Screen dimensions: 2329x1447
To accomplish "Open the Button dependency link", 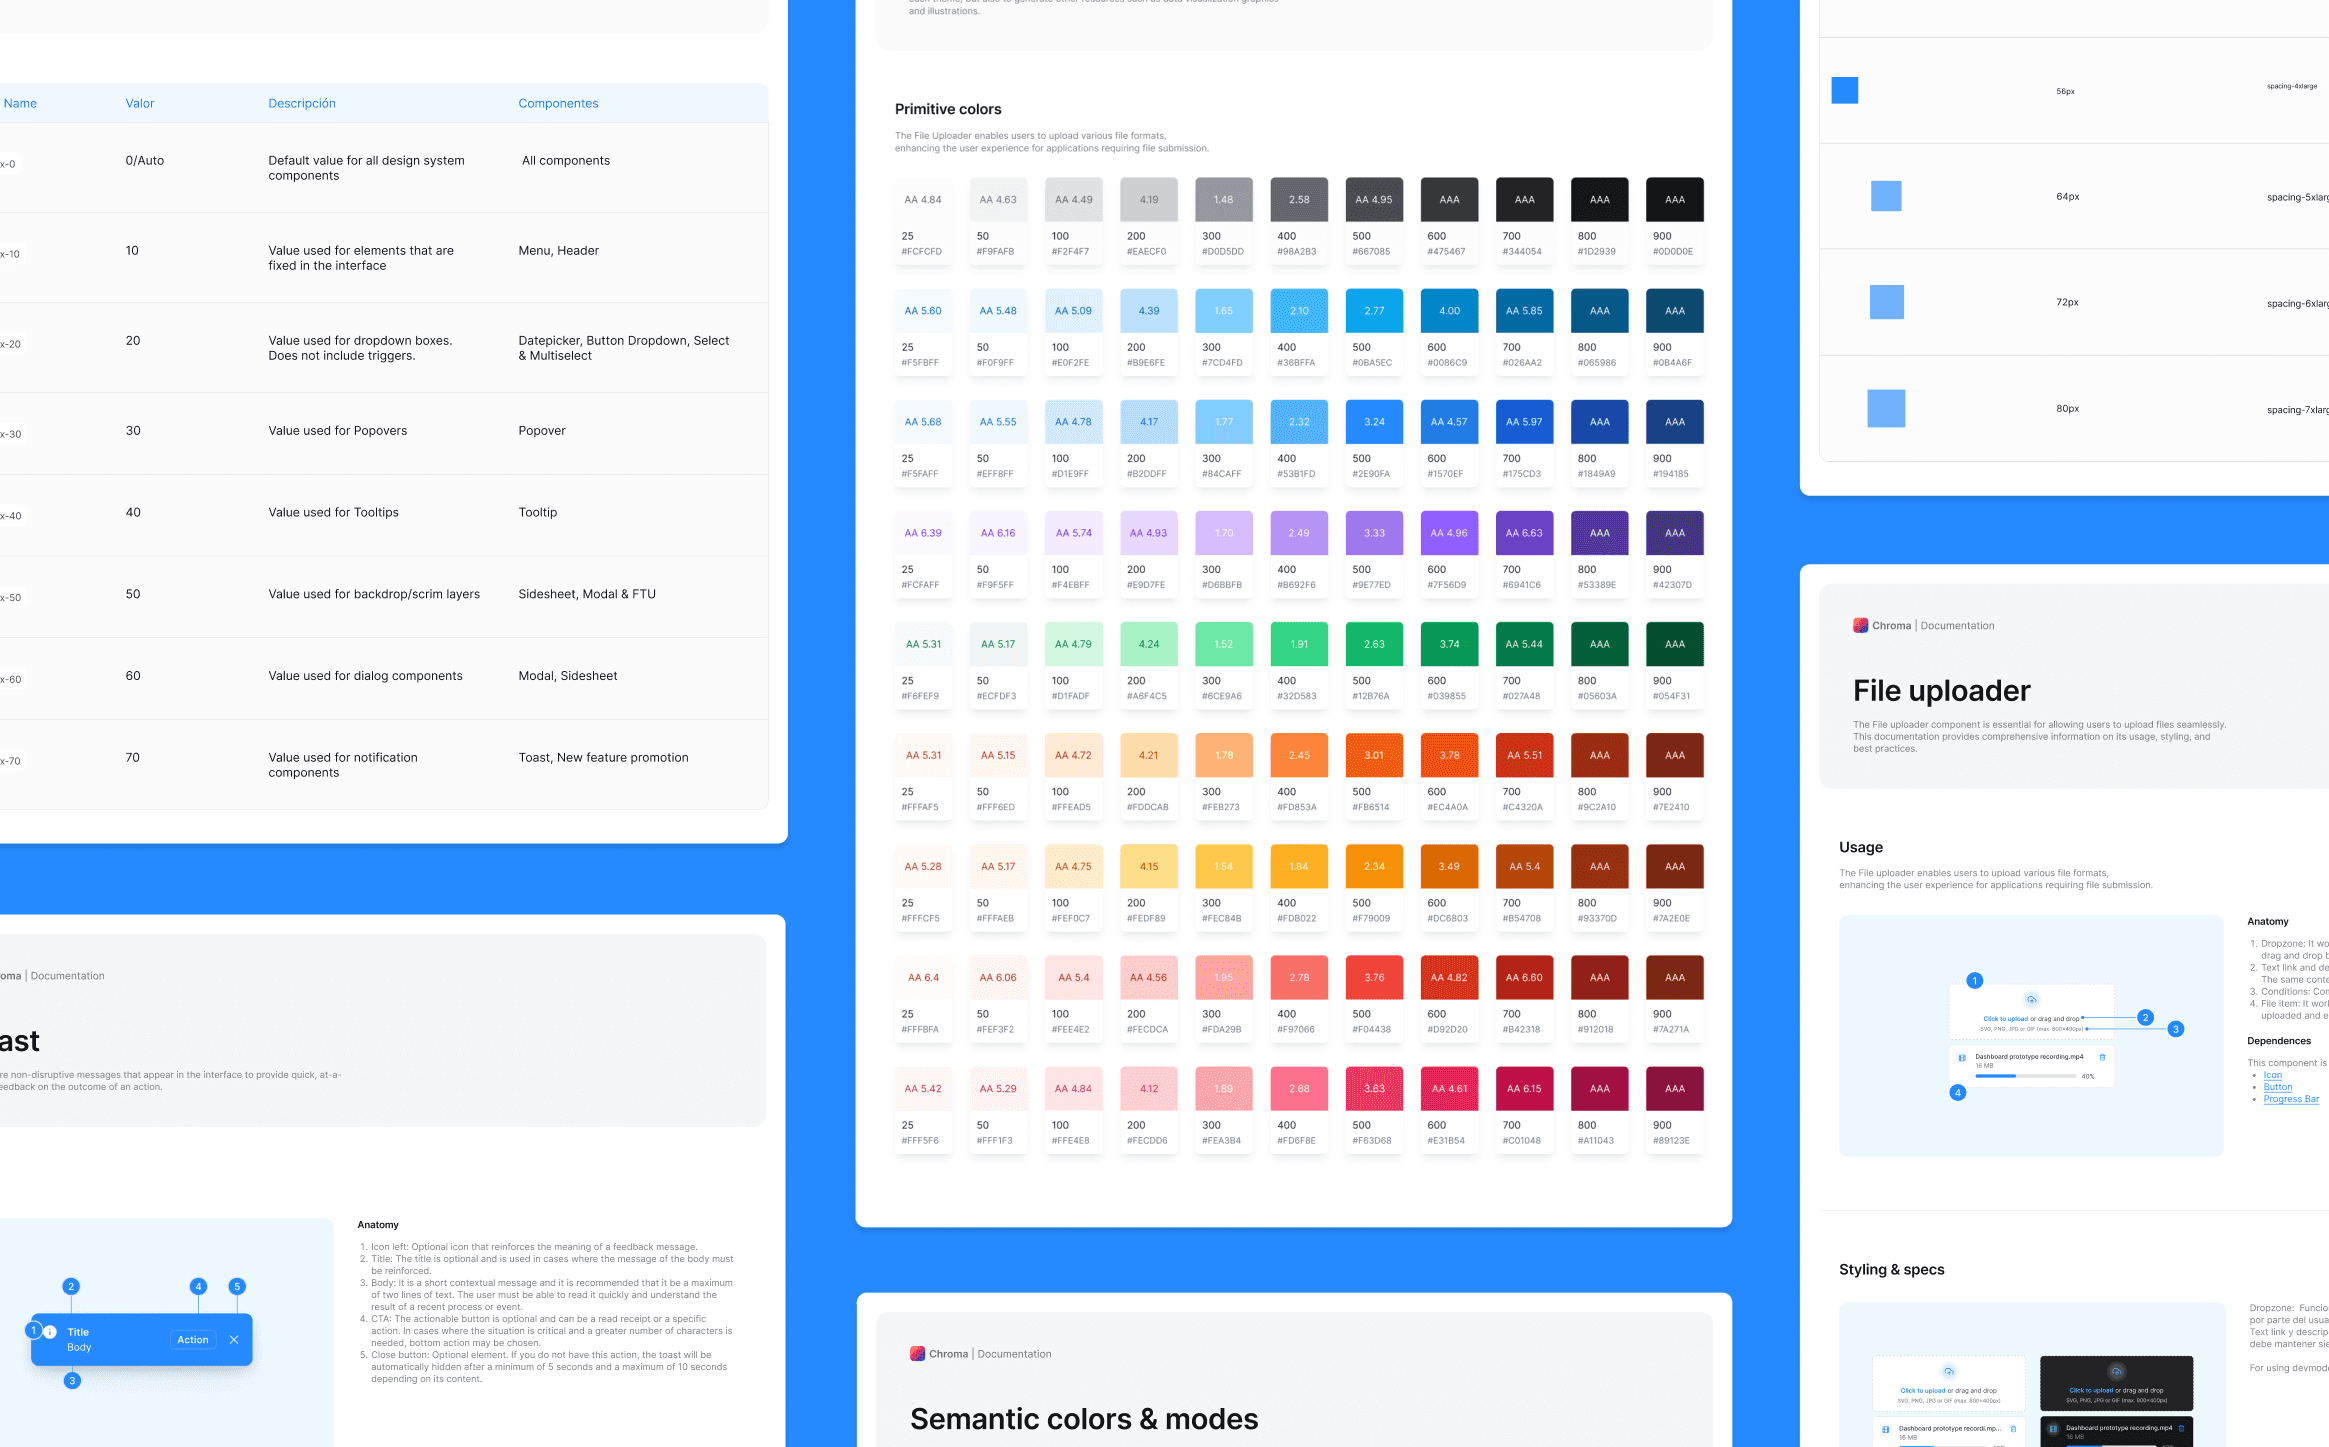I will [2277, 1087].
